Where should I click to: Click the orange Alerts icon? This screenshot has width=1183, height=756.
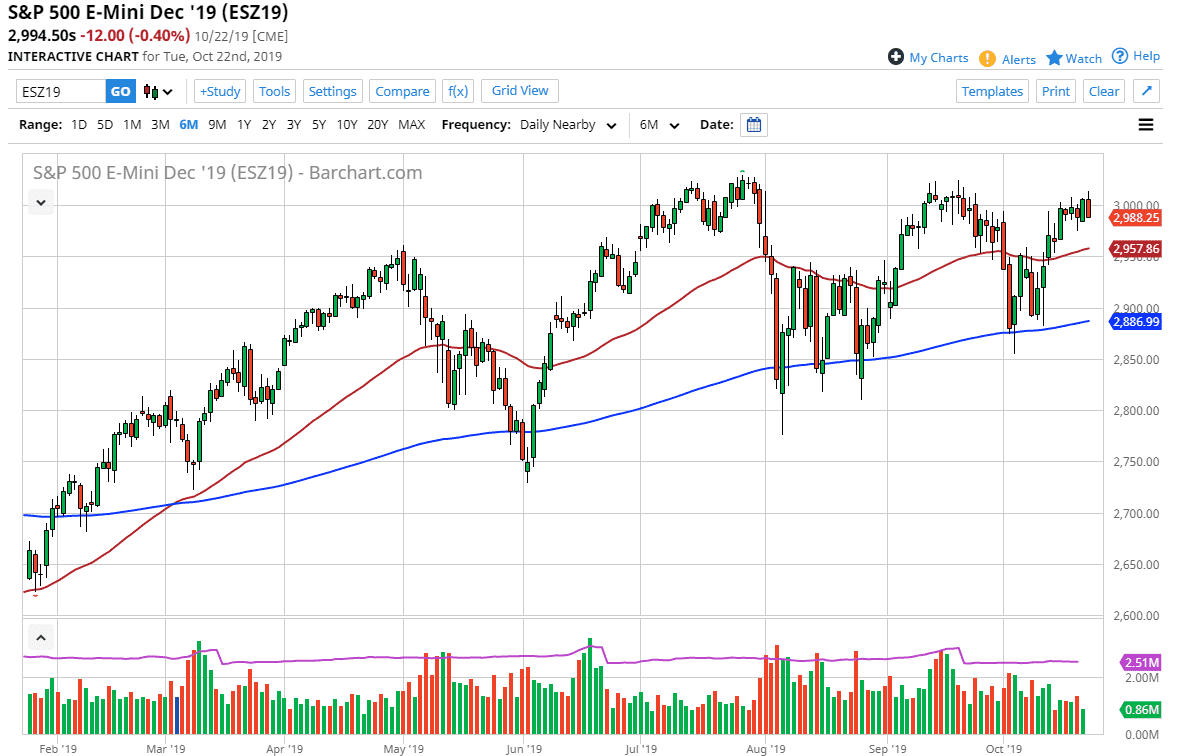pyautogui.click(x=989, y=58)
